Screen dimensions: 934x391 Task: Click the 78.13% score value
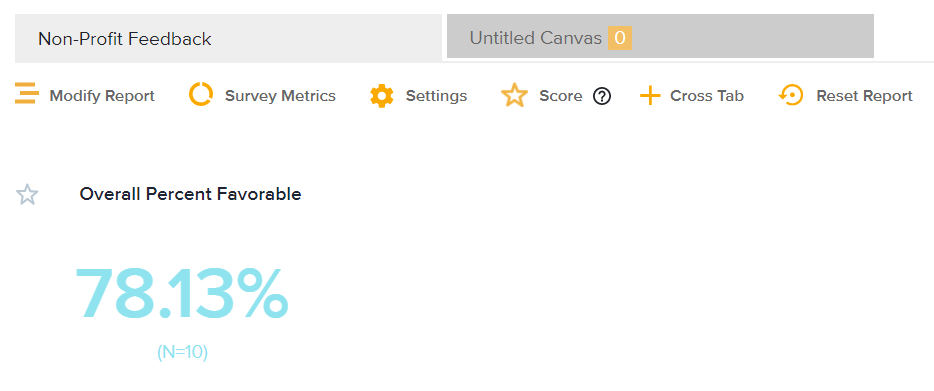coord(182,294)
